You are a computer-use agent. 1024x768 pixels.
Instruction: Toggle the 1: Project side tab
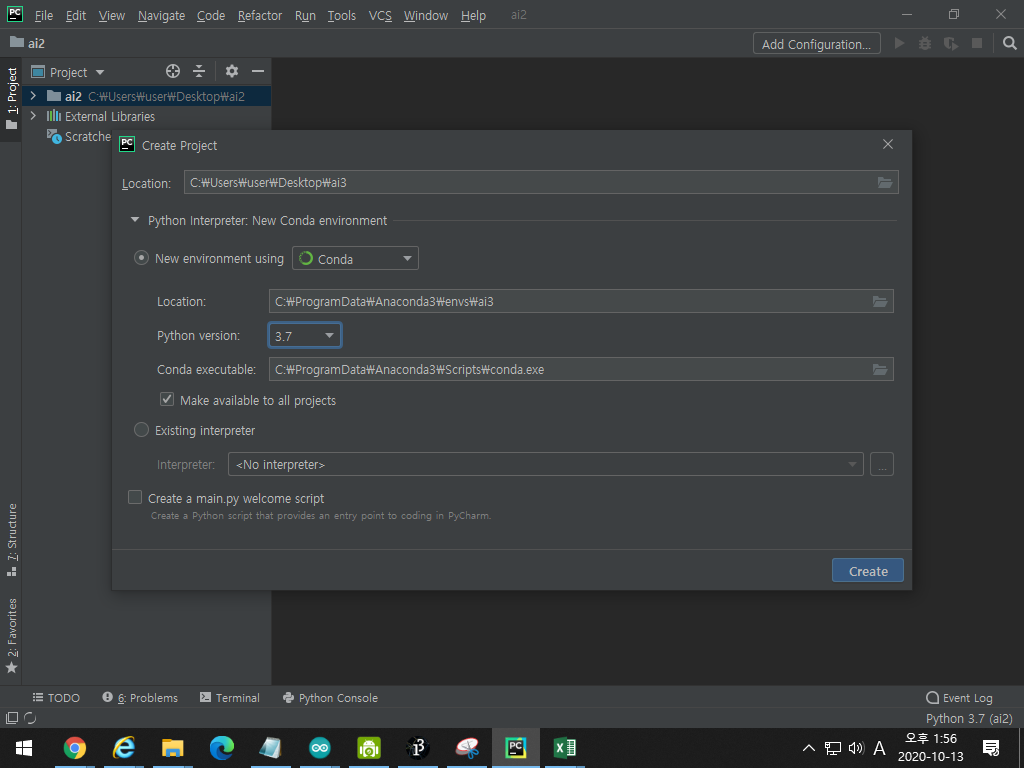point(12,98)
